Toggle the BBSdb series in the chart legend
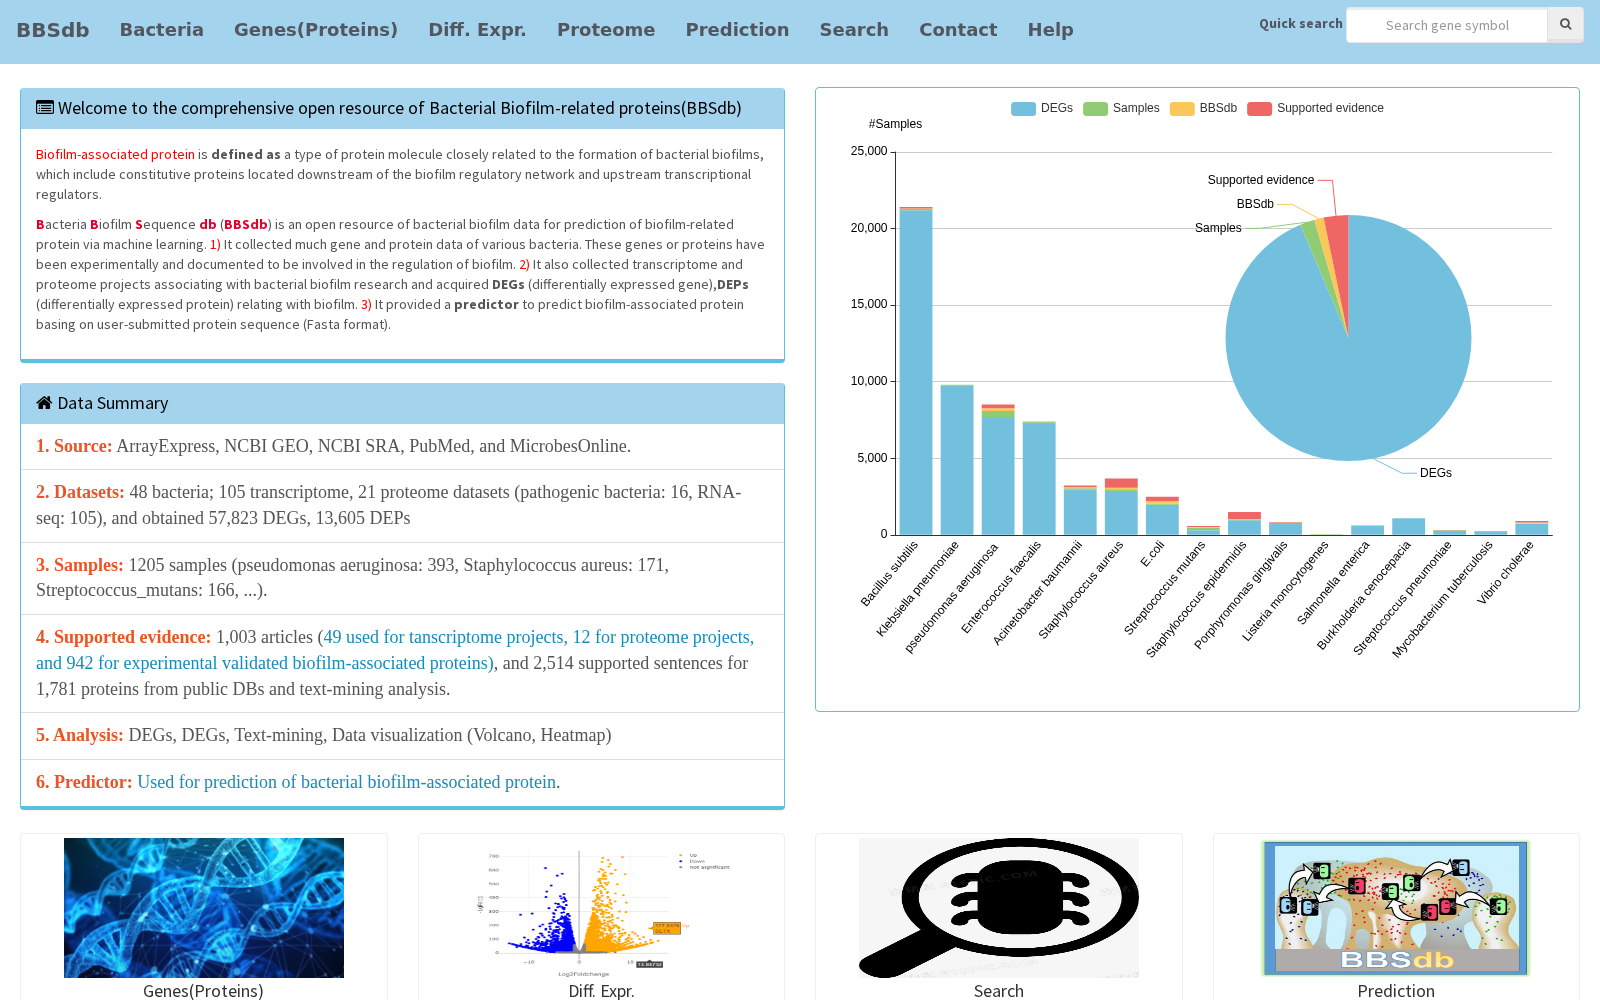The height and width of the screenshot is (1000, 1600). (1204, 108)
